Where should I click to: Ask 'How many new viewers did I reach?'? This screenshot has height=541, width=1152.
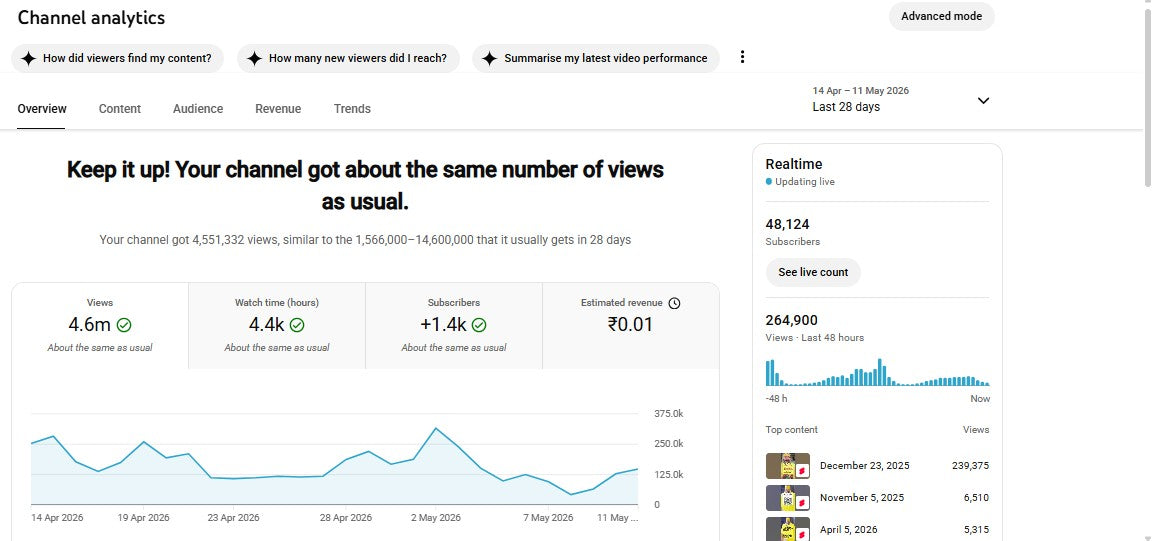pos(348,59)
